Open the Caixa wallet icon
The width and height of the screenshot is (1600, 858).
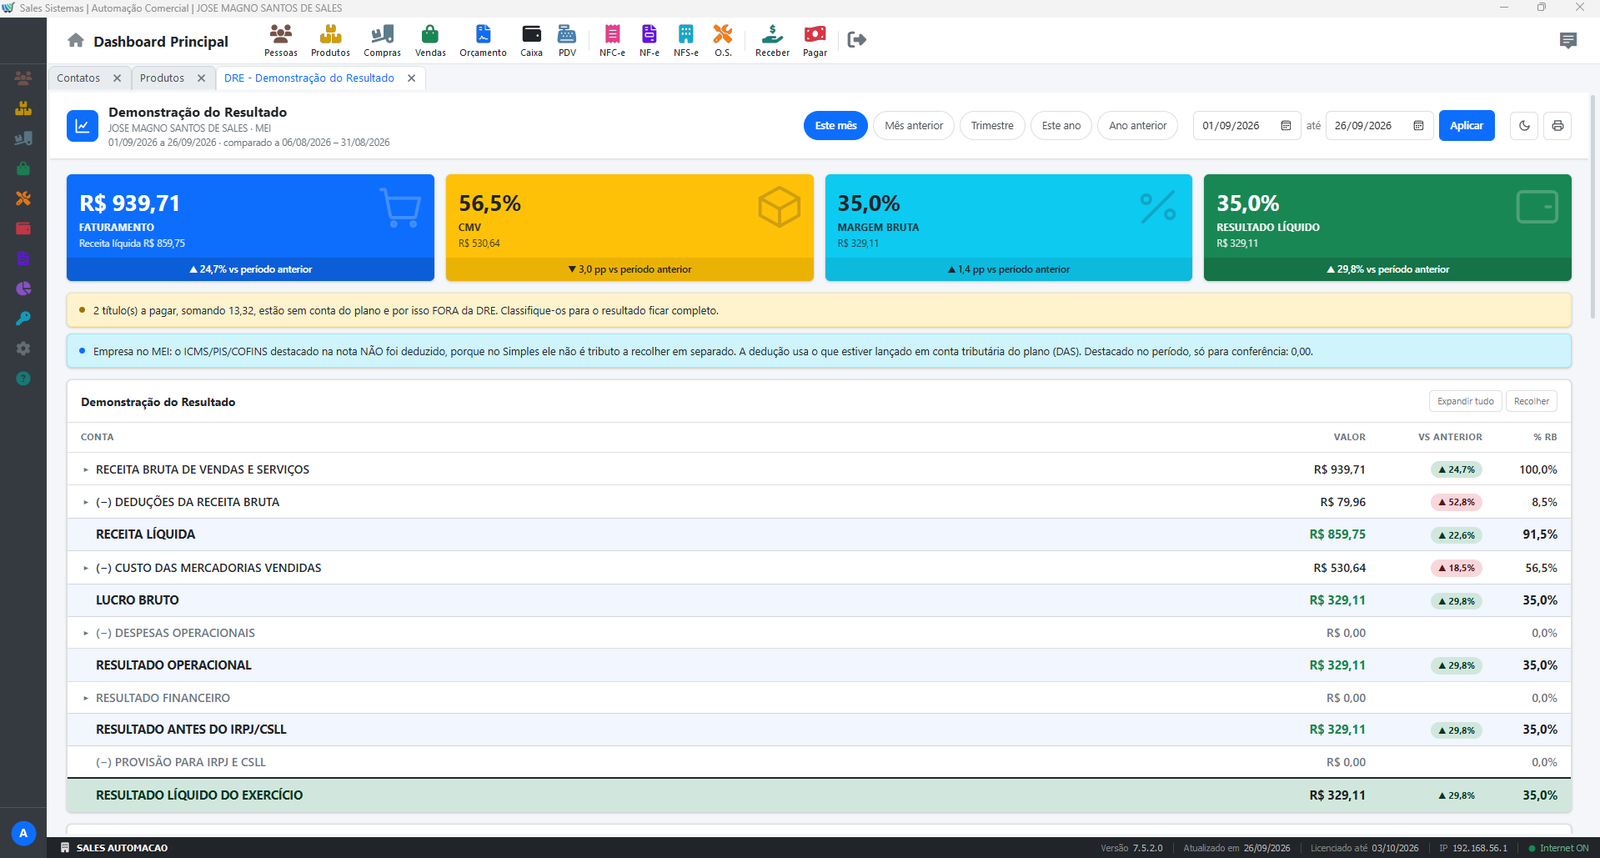point(532,40)
